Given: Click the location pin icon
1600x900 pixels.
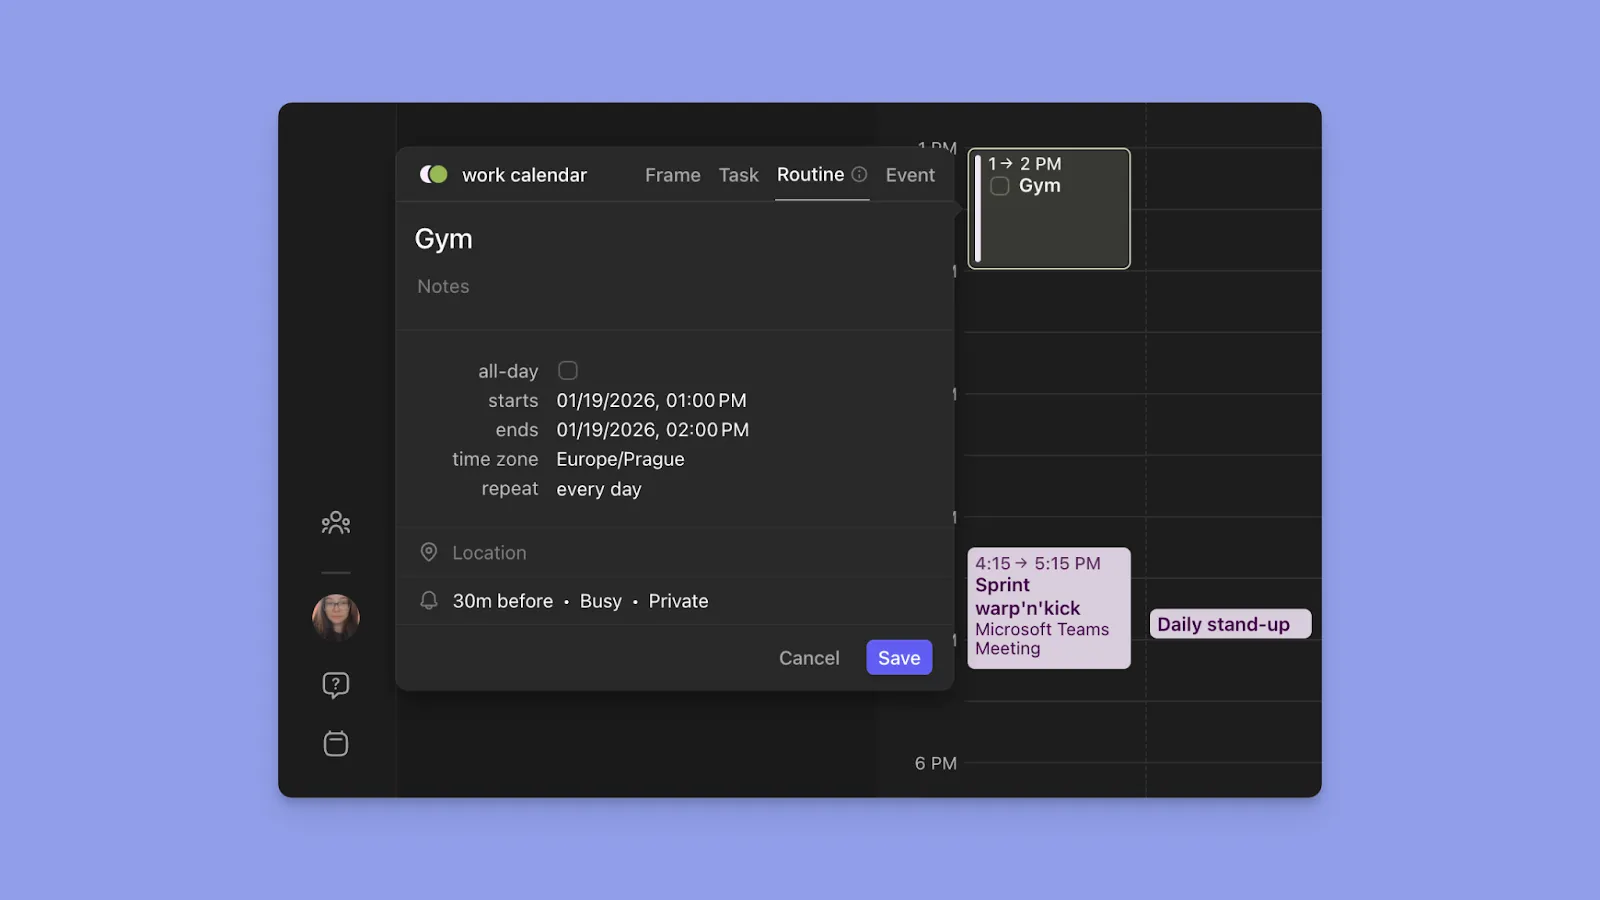Looking at the screenshot, I should coord(429,552).
